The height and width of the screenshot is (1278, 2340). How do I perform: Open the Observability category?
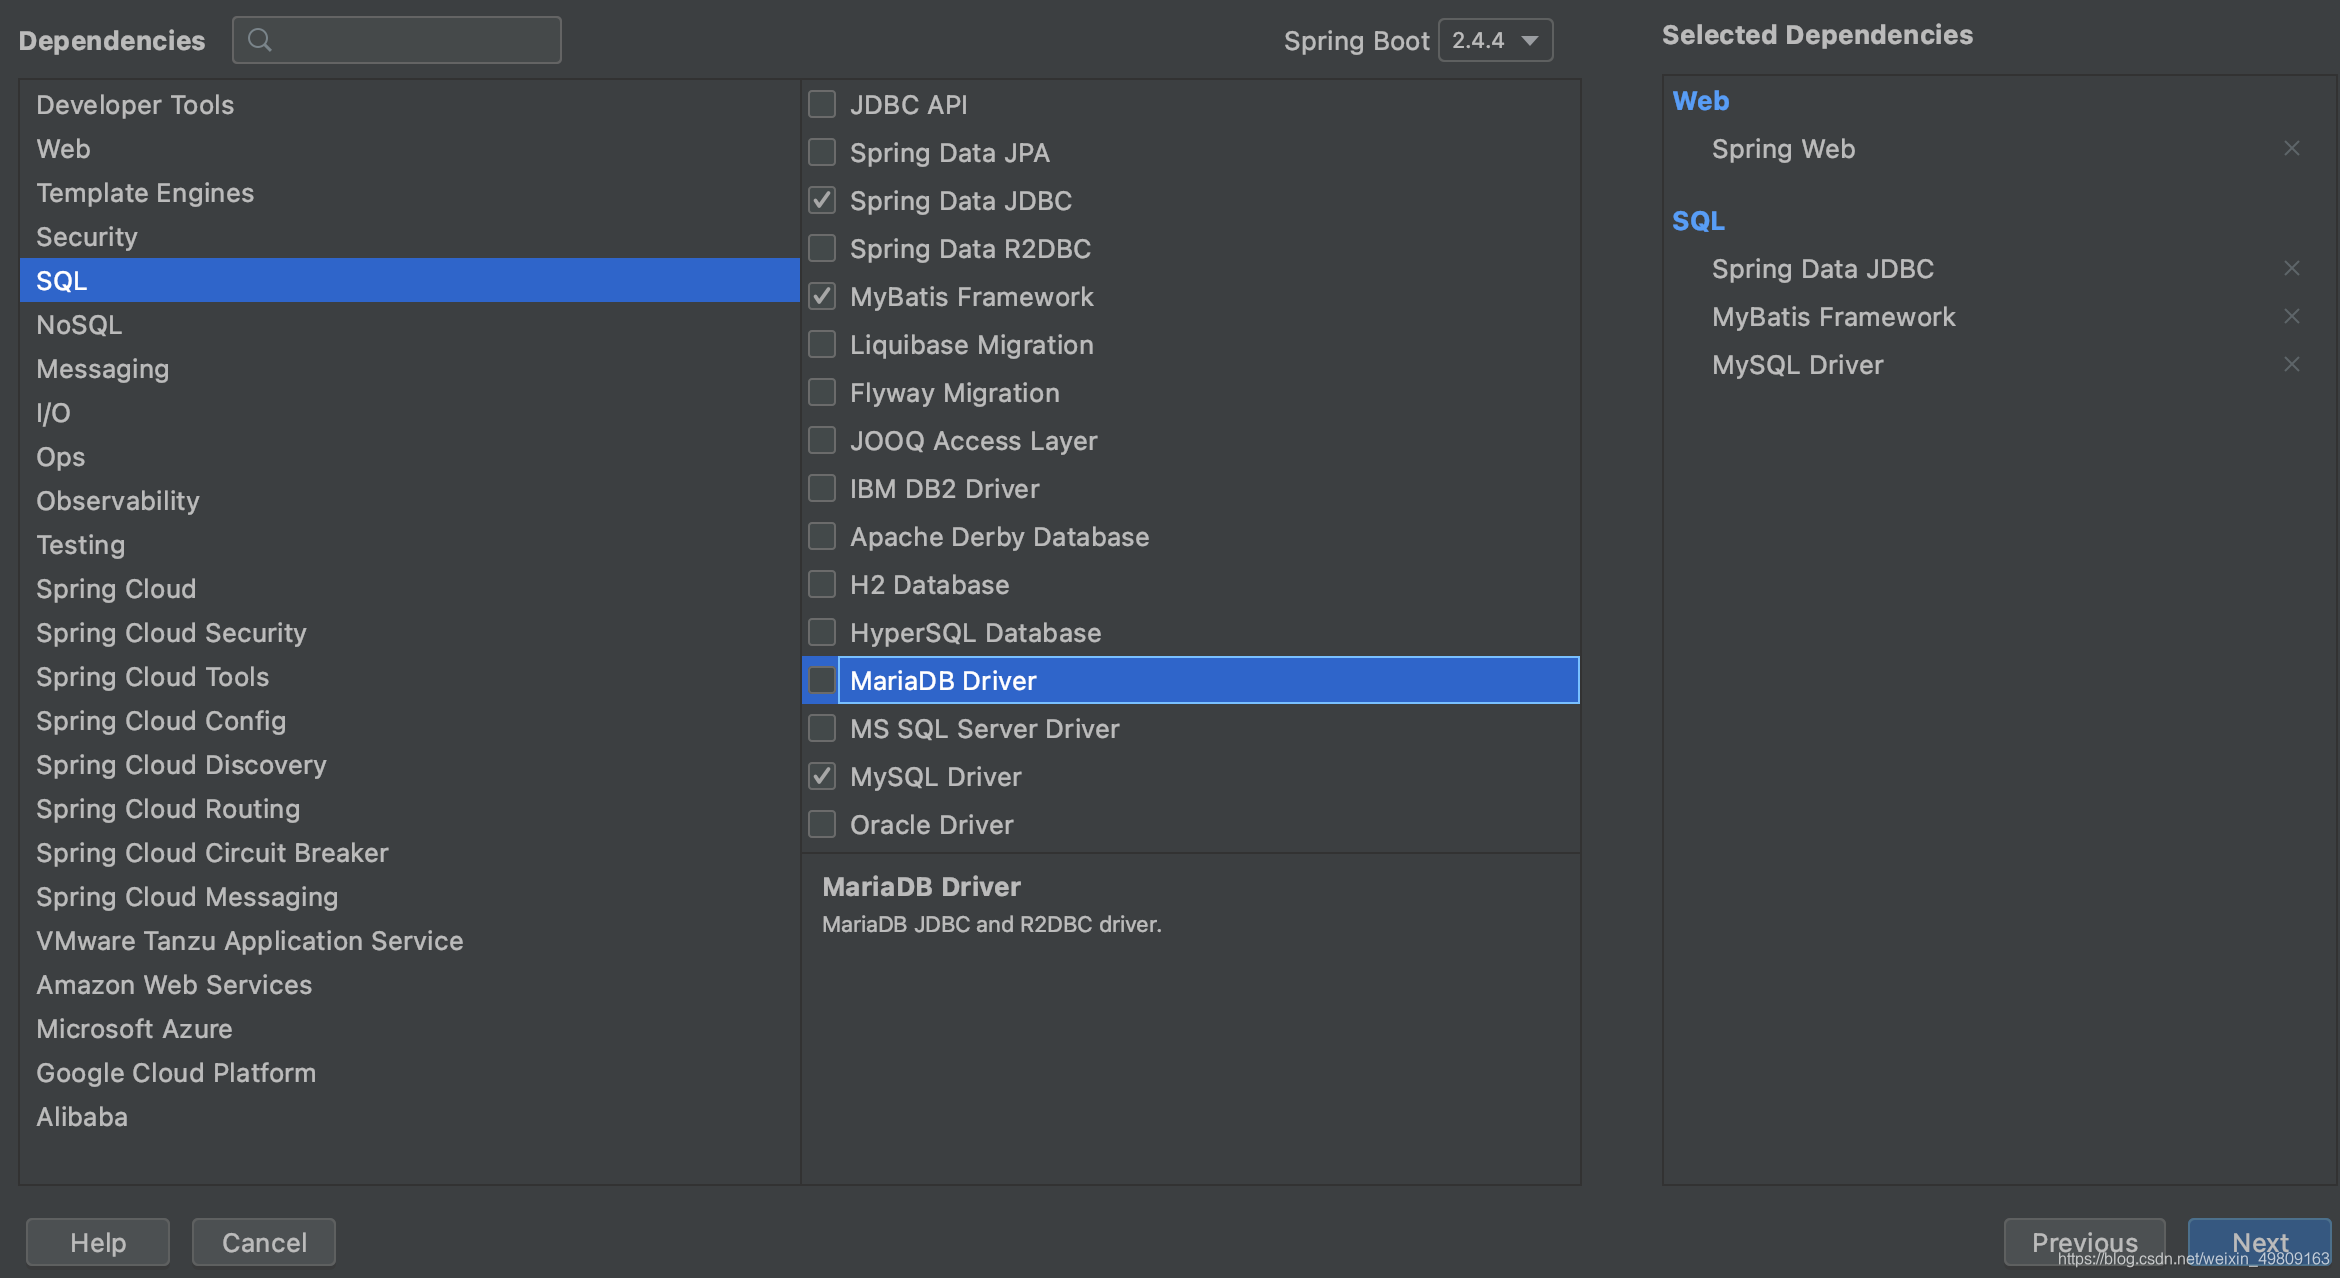click(x=410, y=501)
